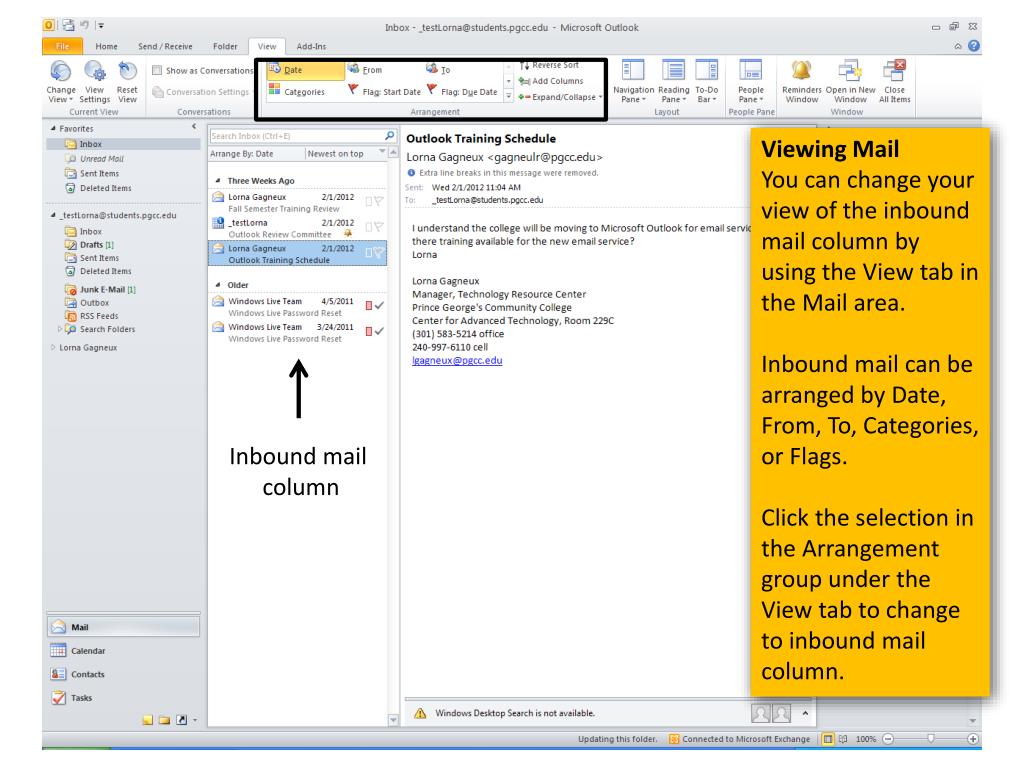Switch to the Folder tab
The height and width of the screenshot is (768, 1024).
pos(225,46)
